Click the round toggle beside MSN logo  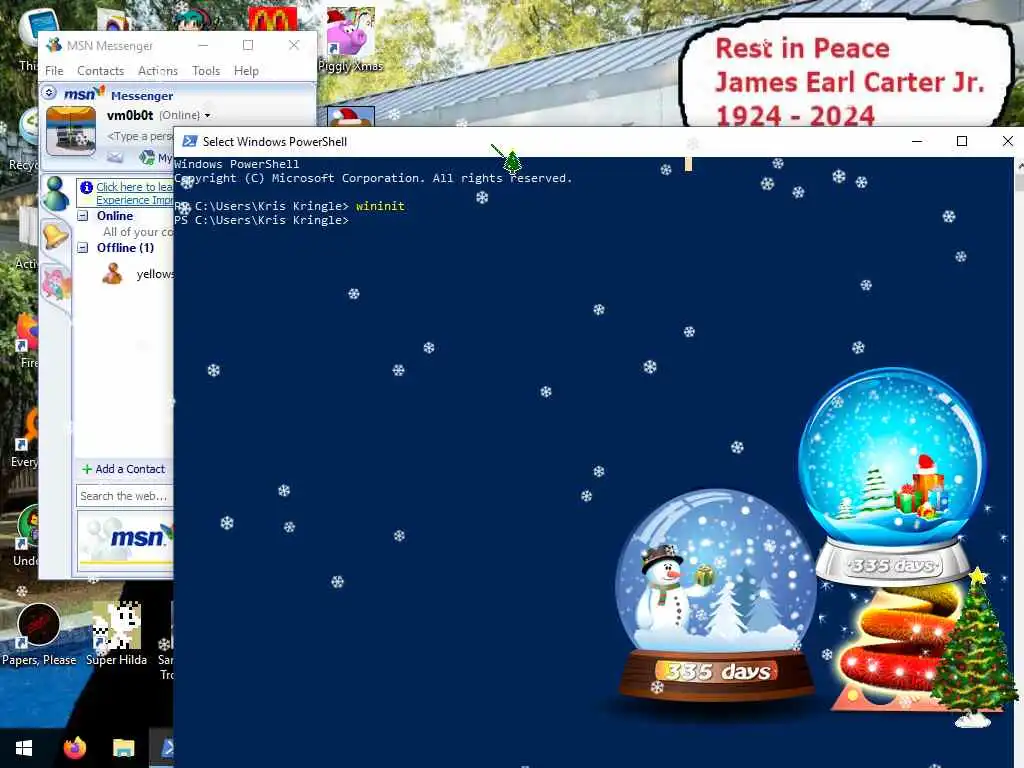49,93
